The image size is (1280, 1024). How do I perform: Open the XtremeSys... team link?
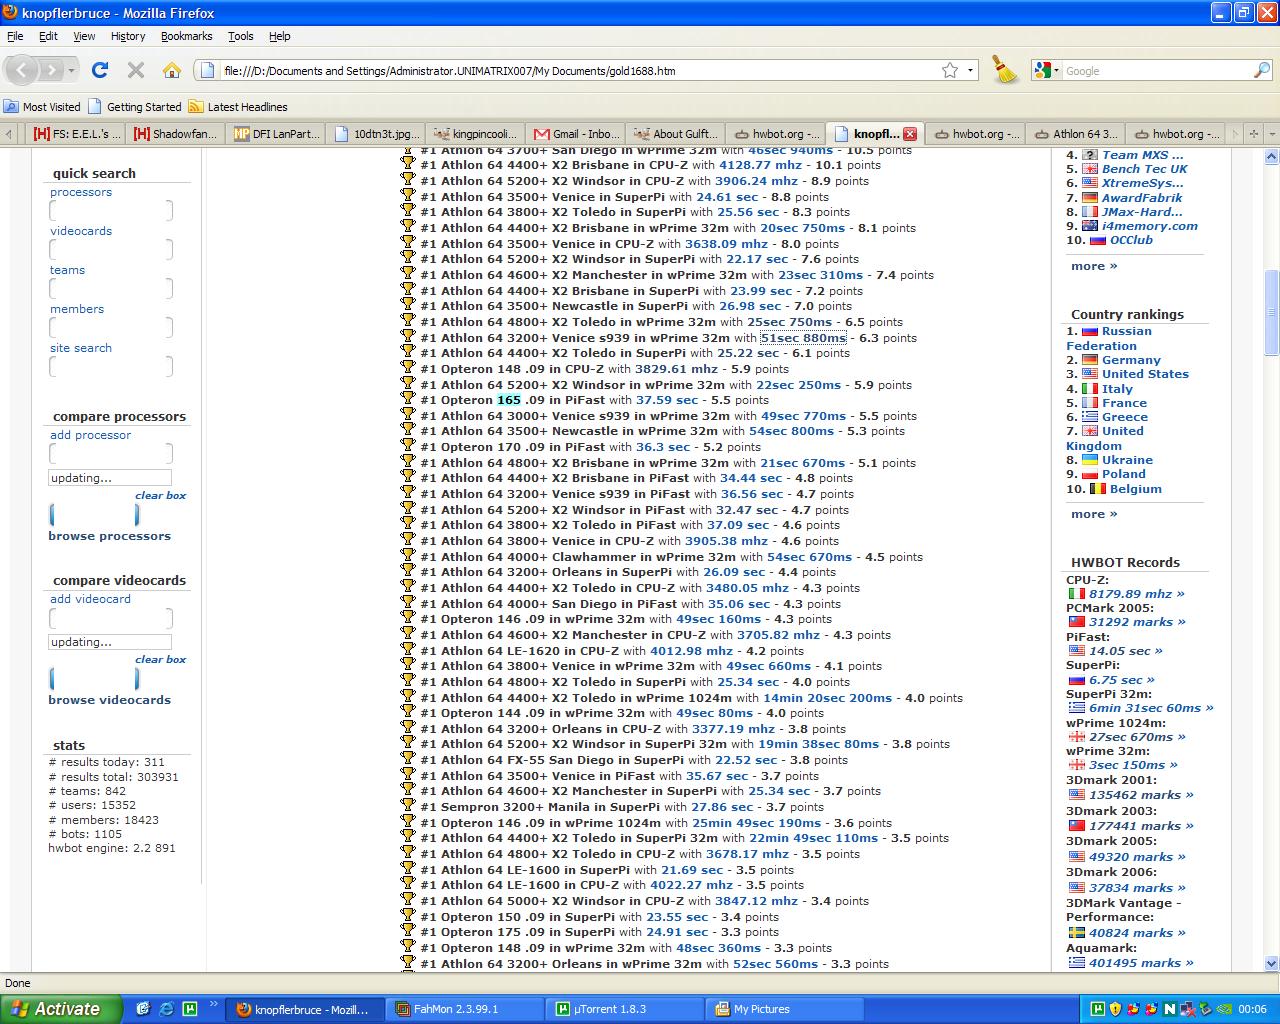point(1142,183)
